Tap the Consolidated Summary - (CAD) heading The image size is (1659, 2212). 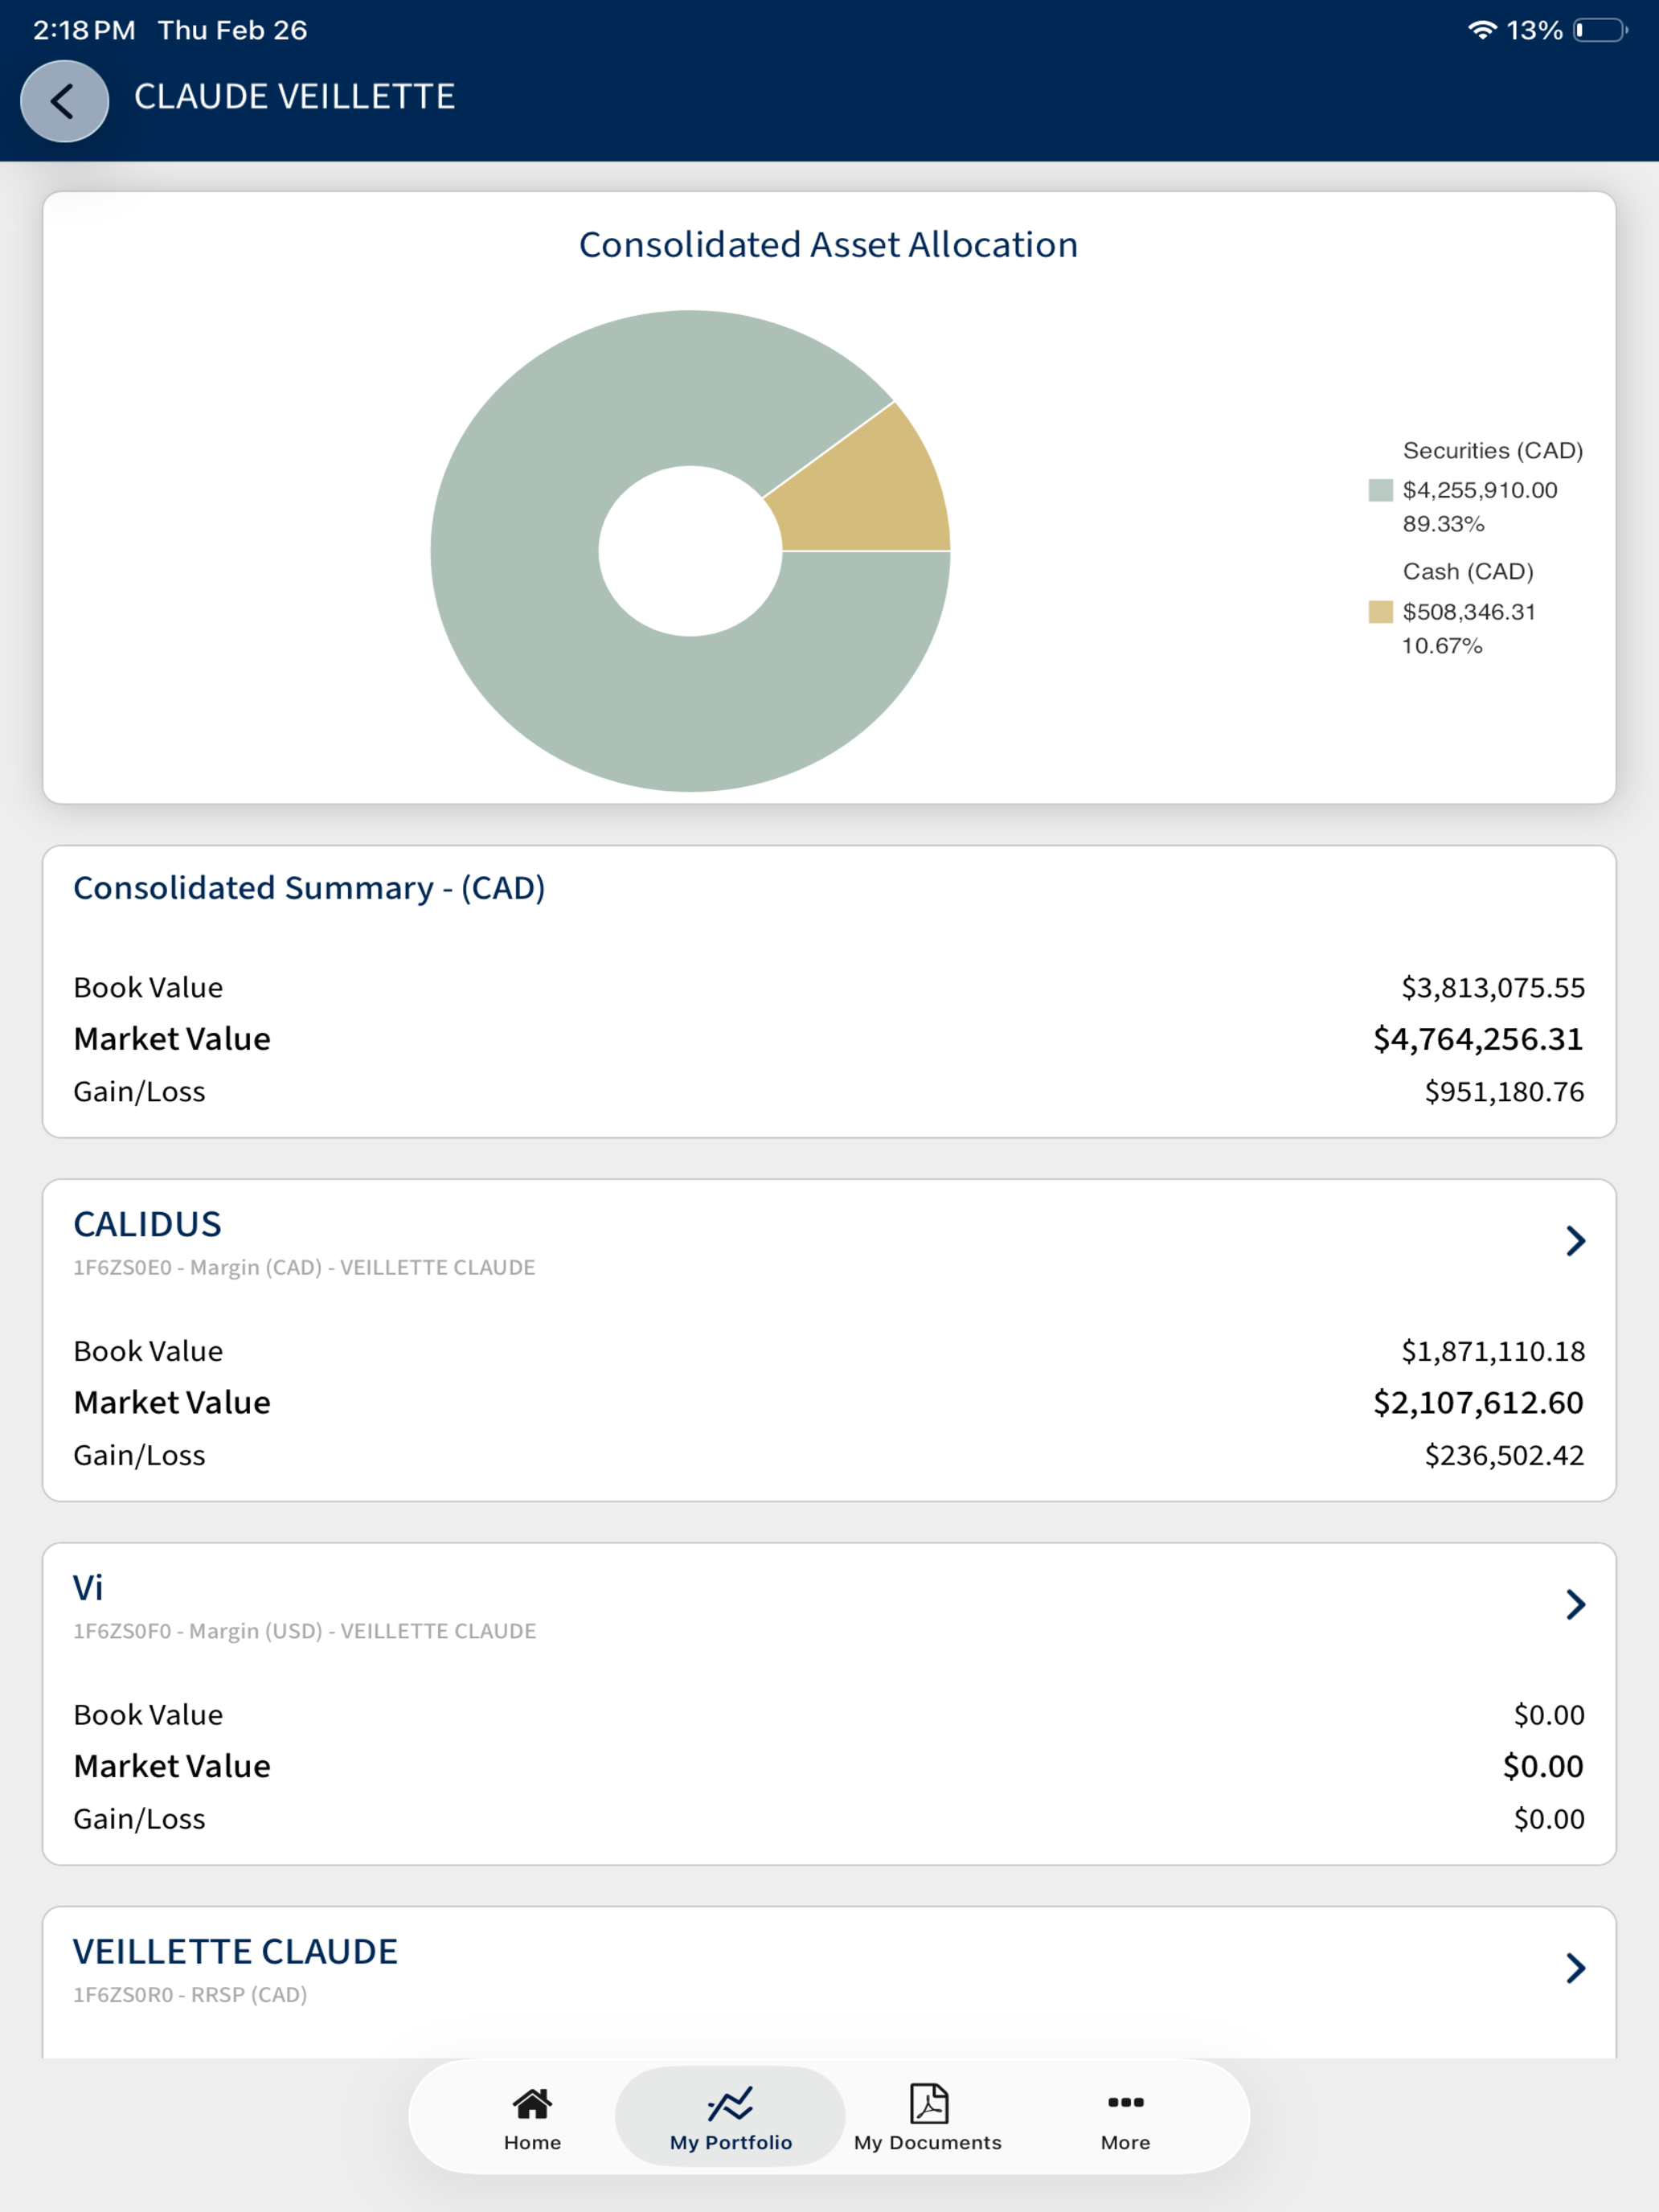tap(309, 888)
